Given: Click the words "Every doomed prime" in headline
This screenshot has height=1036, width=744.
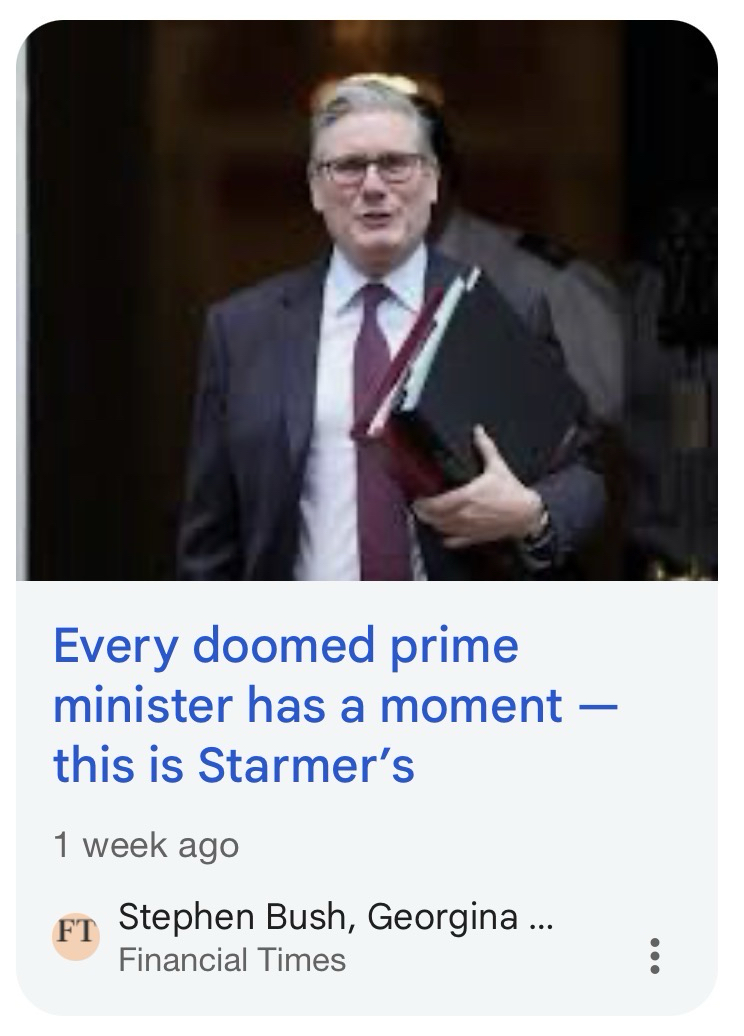Looking at the screenshot, I should [285, 646].
